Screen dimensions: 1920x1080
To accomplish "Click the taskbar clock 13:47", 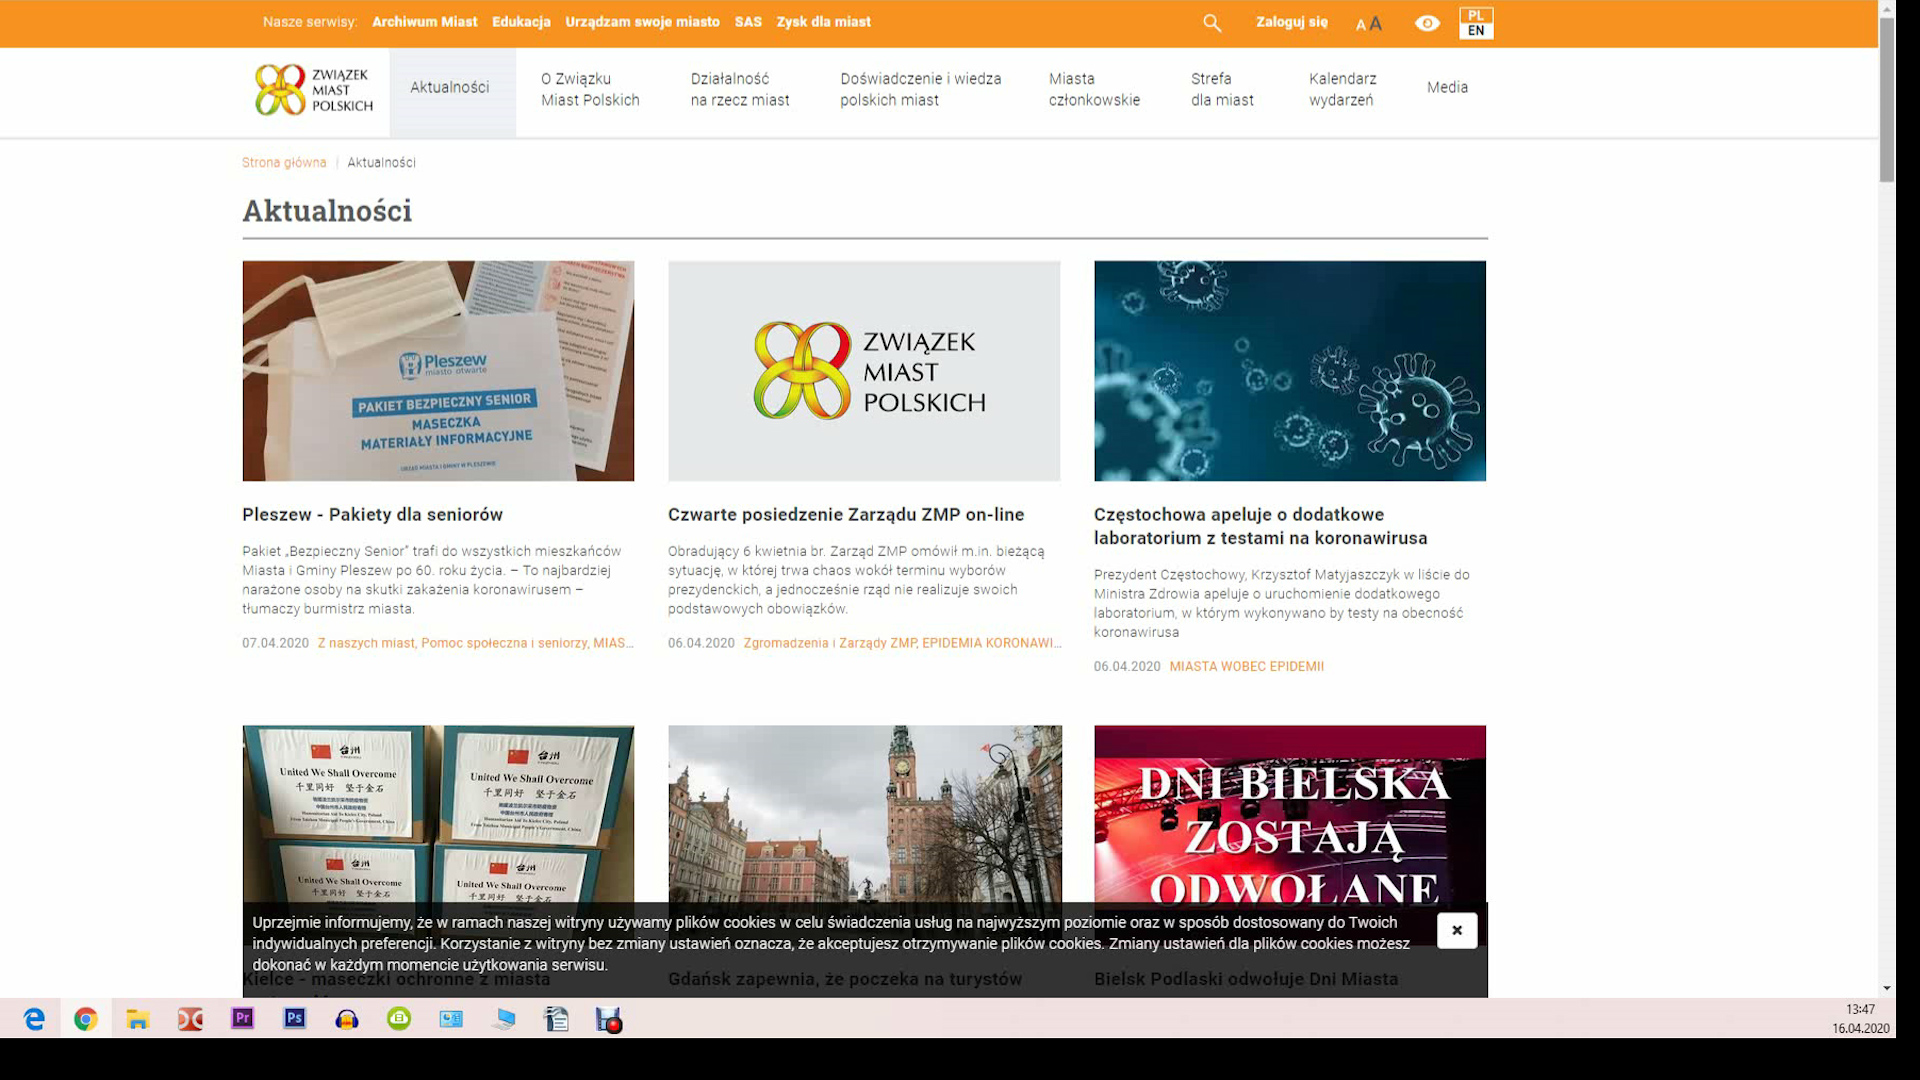I will click(1860, 1010).
